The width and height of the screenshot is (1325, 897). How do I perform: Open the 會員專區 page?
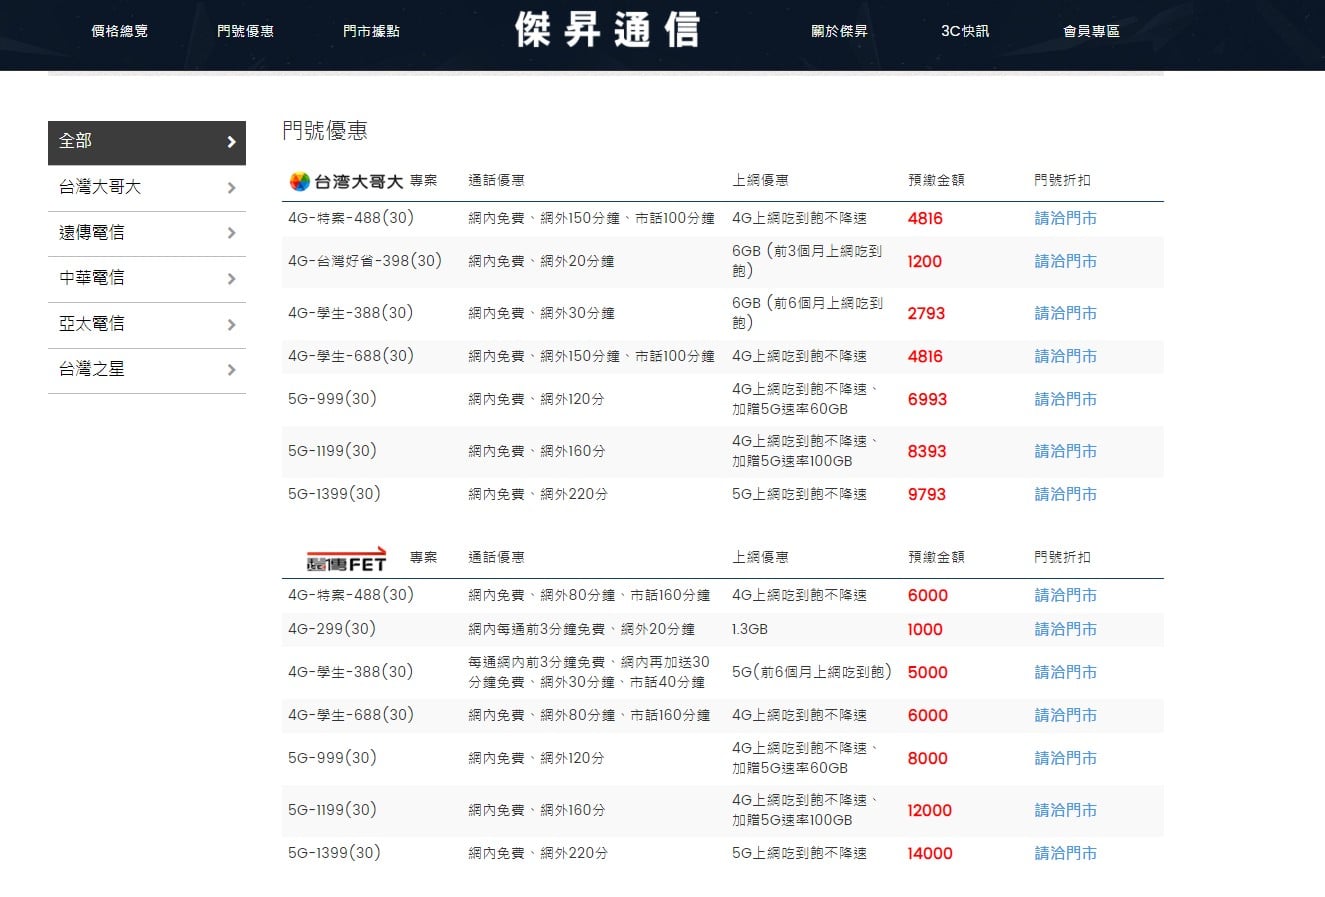pyautogui.click(x=1091, y=31)
